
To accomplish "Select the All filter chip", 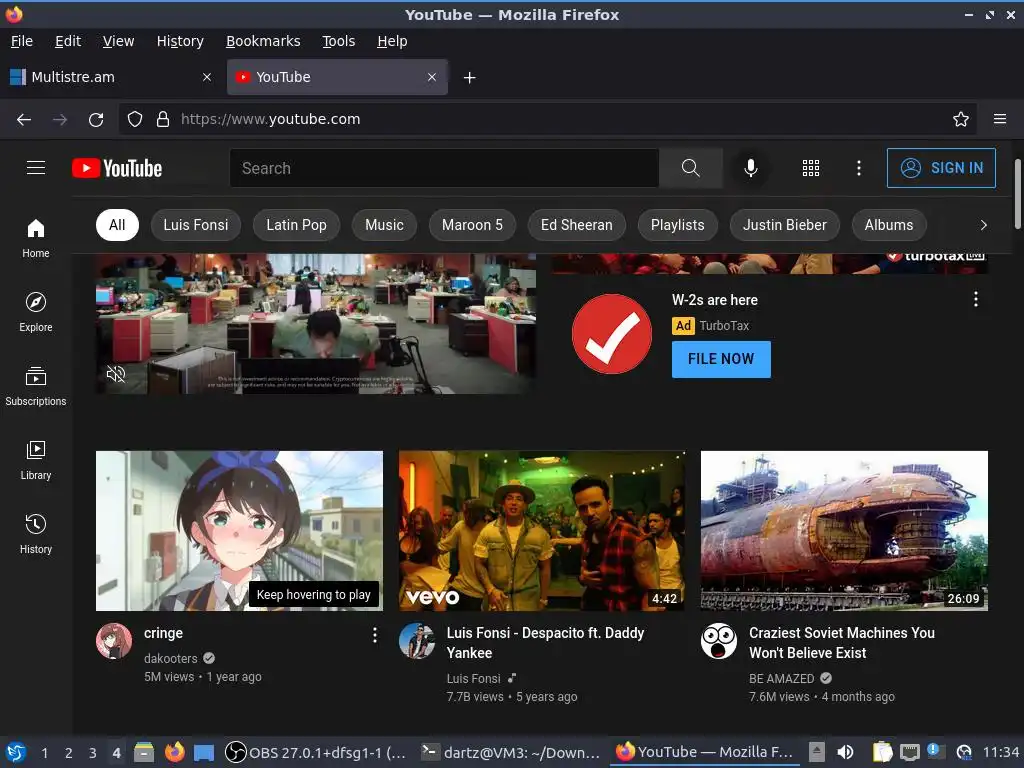I will point(117,225).
